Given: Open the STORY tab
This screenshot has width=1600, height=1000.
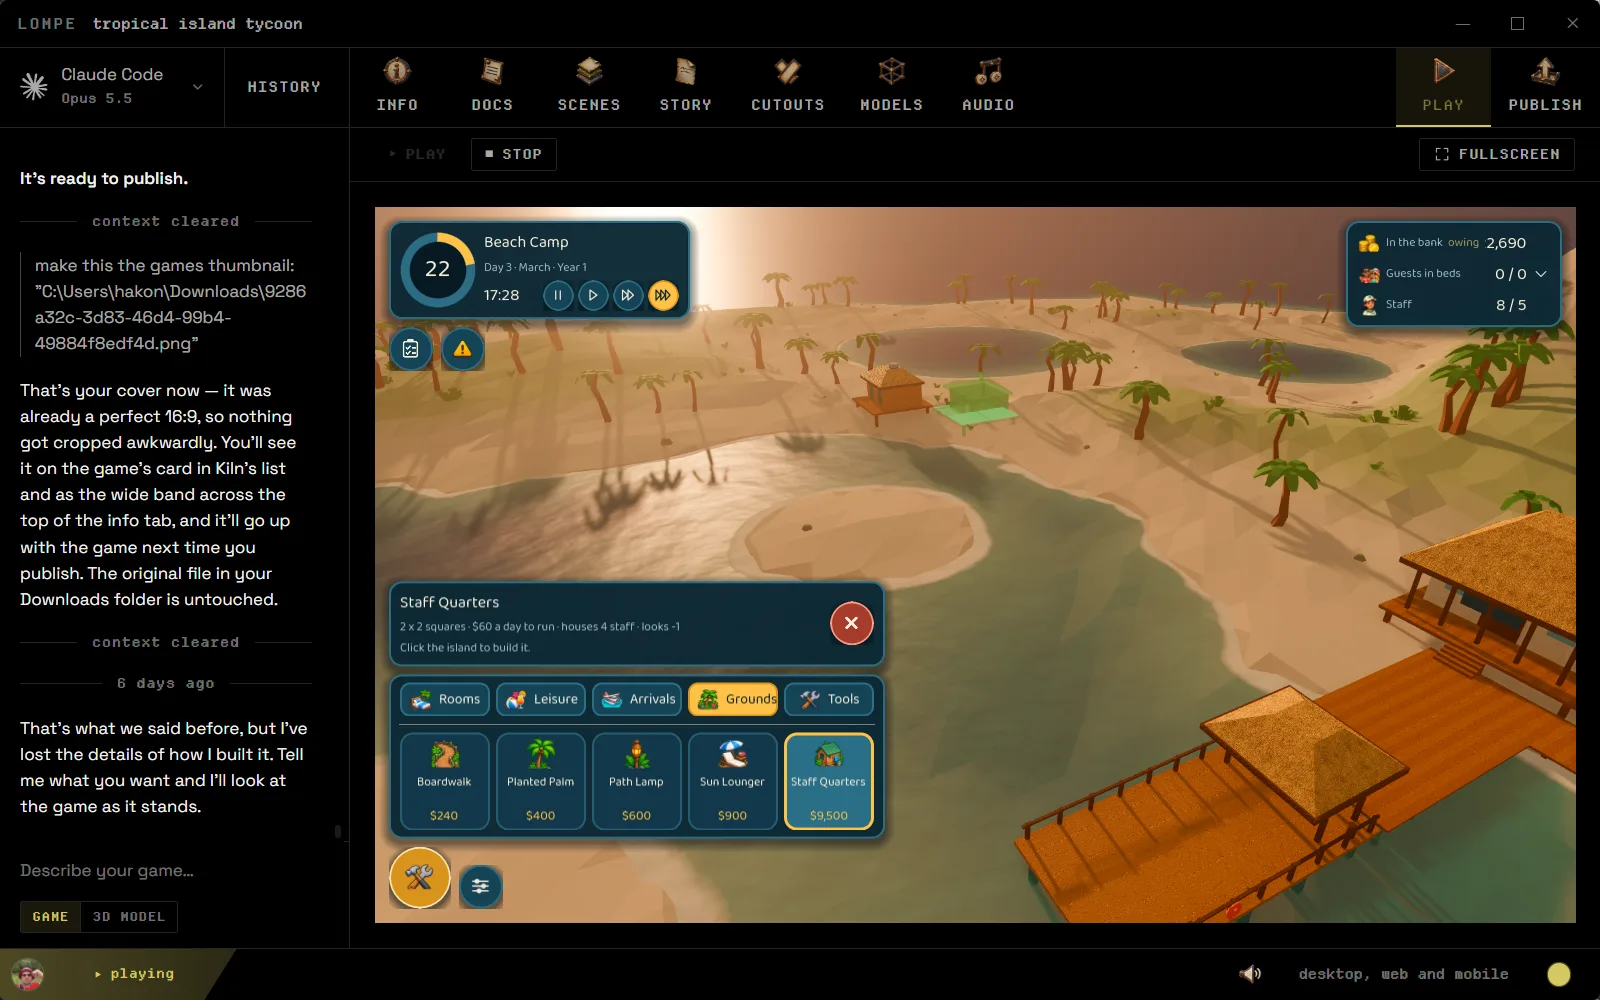Looking at the screenshot, I should click(686, 87).
